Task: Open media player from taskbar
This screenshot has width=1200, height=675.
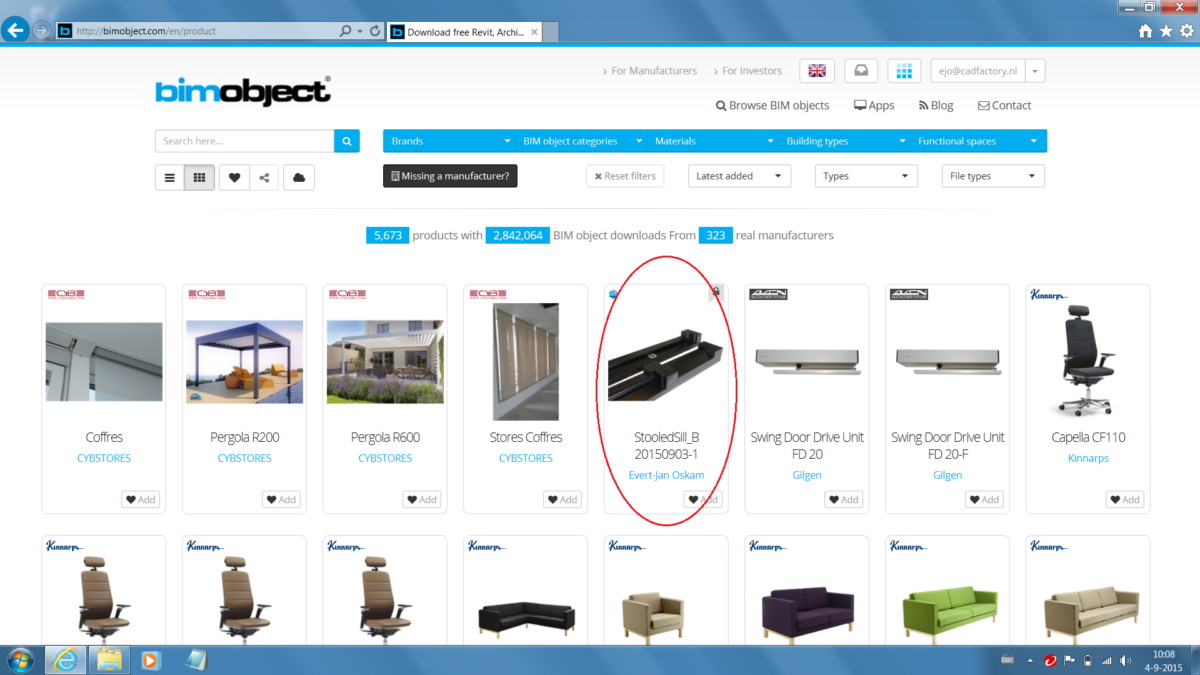Action: tap(150, 660)
